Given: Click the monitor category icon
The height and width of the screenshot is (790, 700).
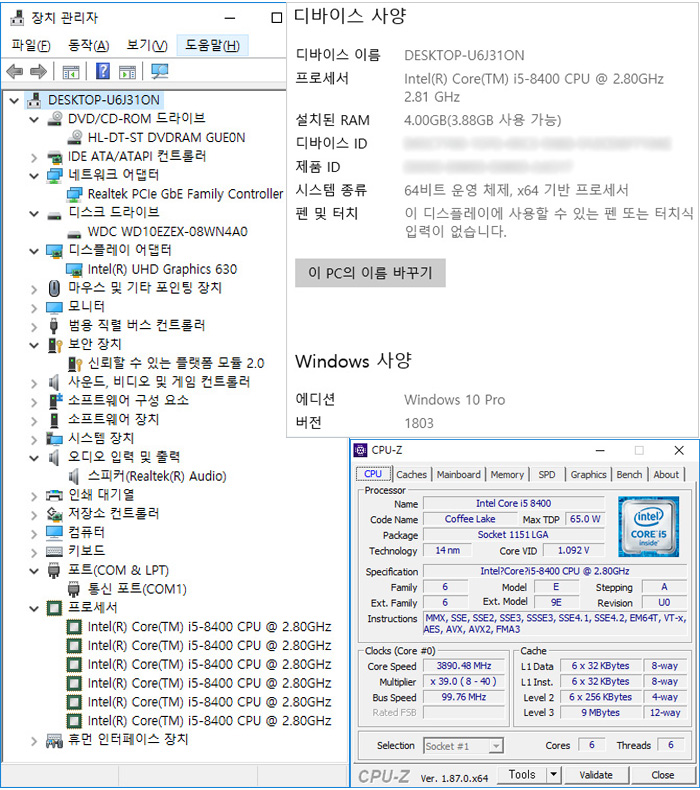Looking at the screenshot, I should (x=54, y=307).
